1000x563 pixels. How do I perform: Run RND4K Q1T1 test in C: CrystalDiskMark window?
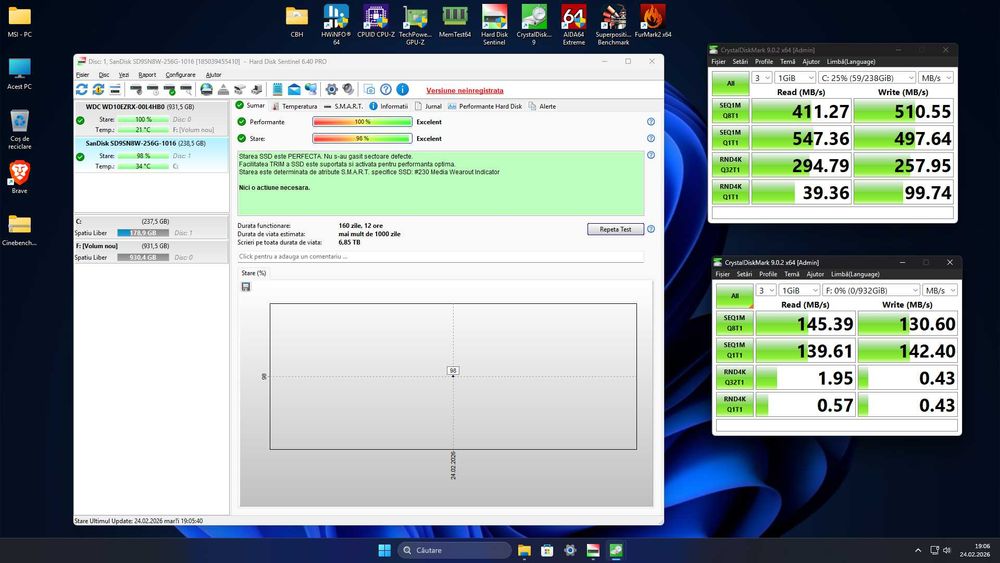coord(731,192)
